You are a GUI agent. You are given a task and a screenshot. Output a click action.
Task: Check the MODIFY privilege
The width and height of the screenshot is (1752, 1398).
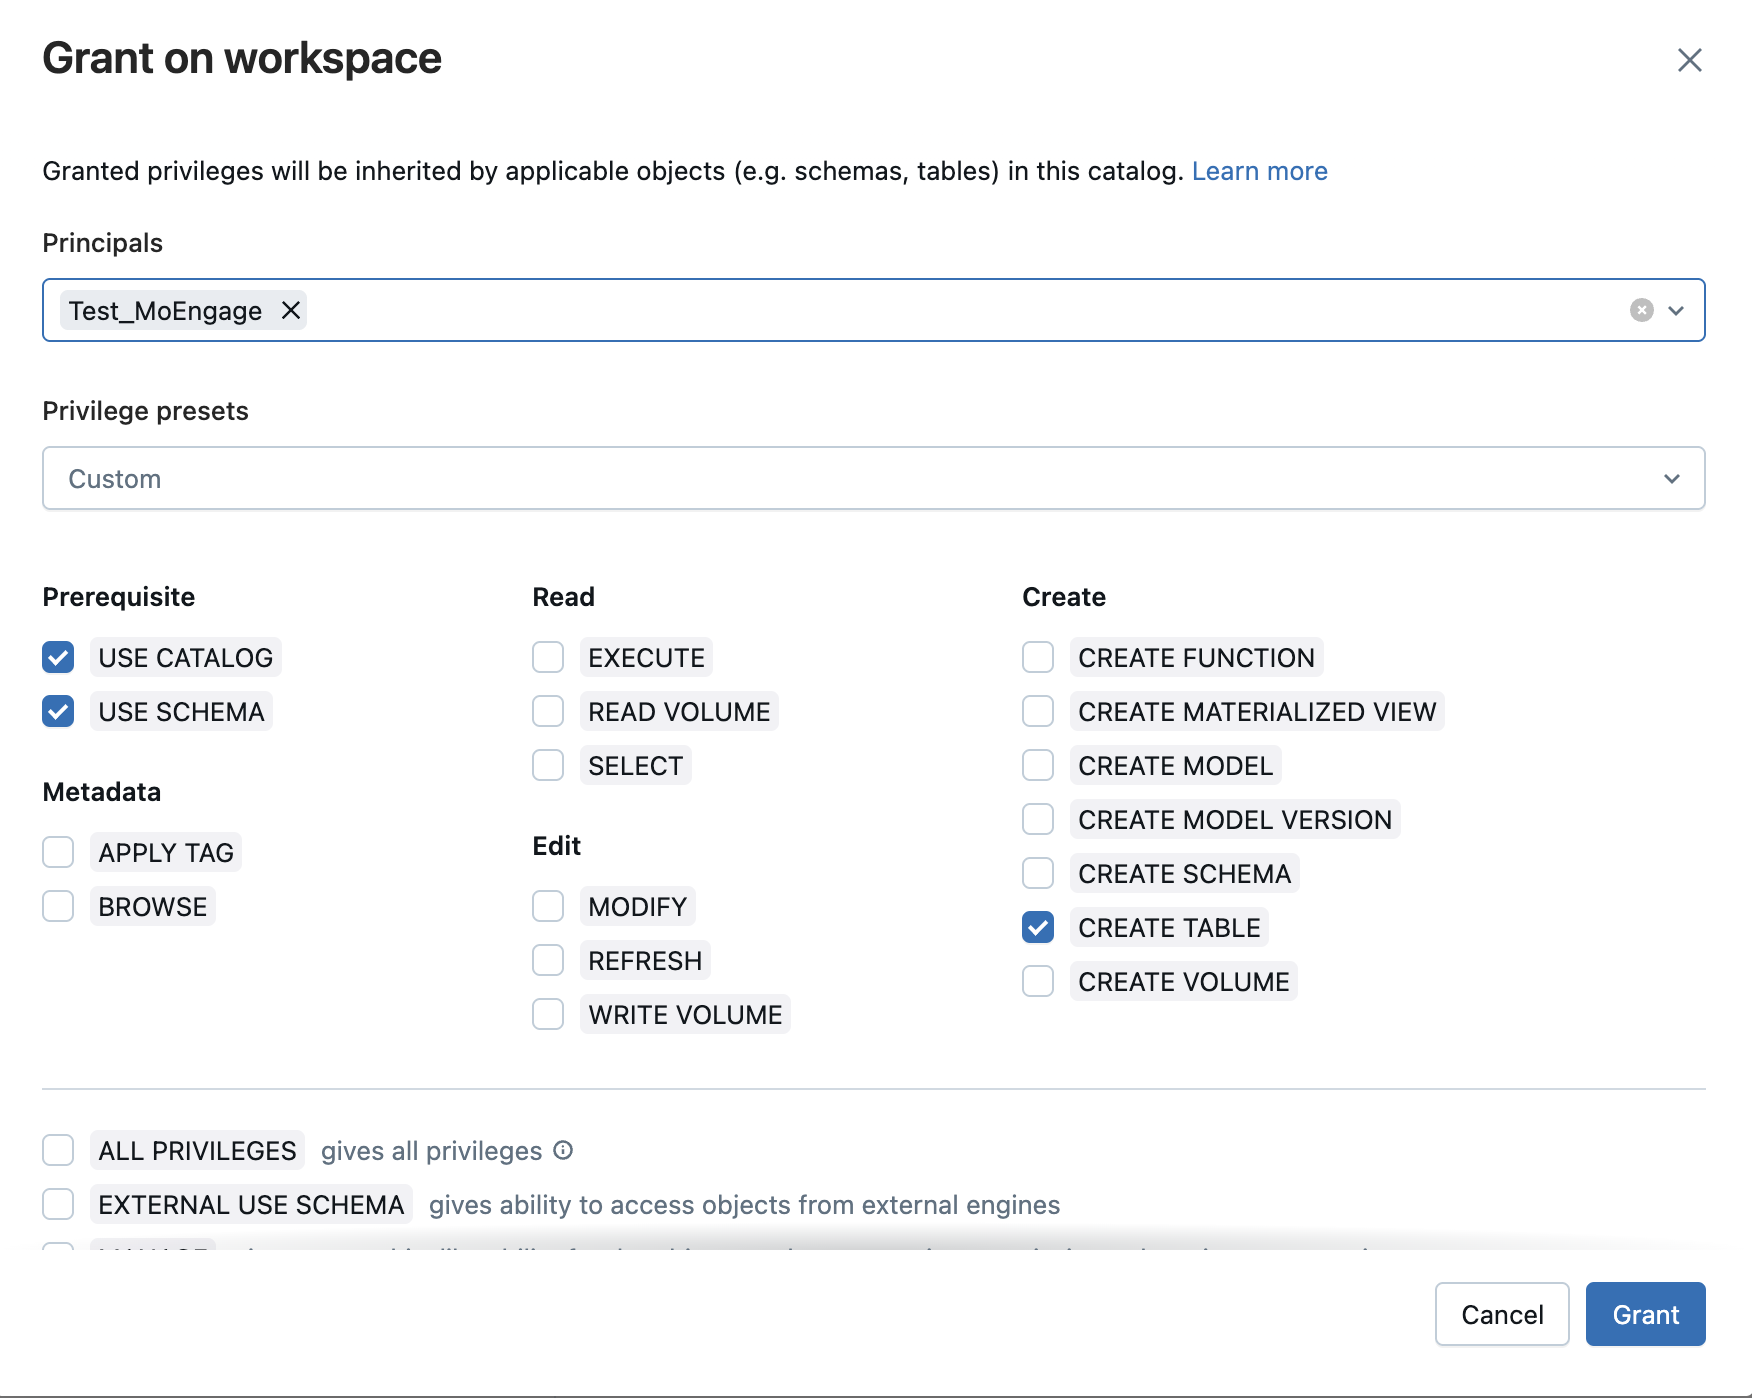548,906
